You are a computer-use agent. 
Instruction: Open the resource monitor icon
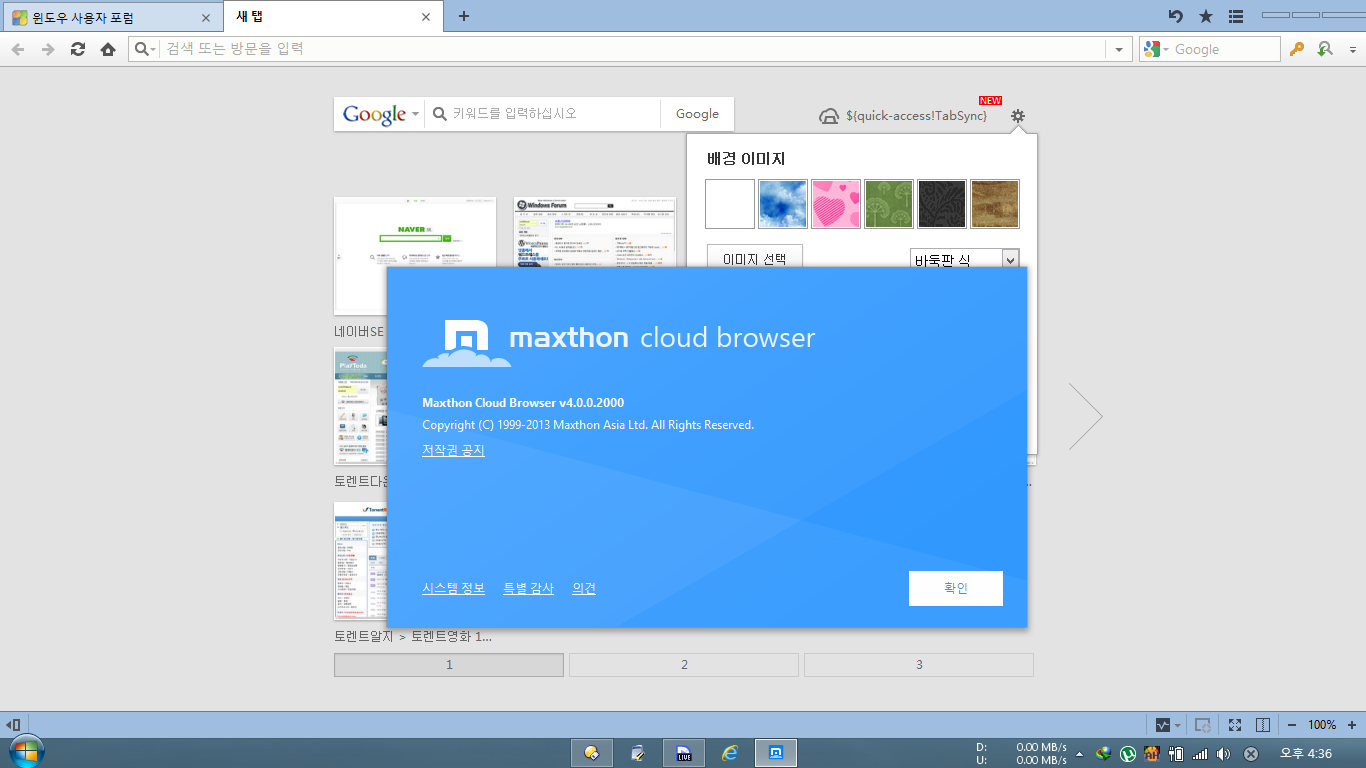pyautogui.click(x=1163, y=724)
